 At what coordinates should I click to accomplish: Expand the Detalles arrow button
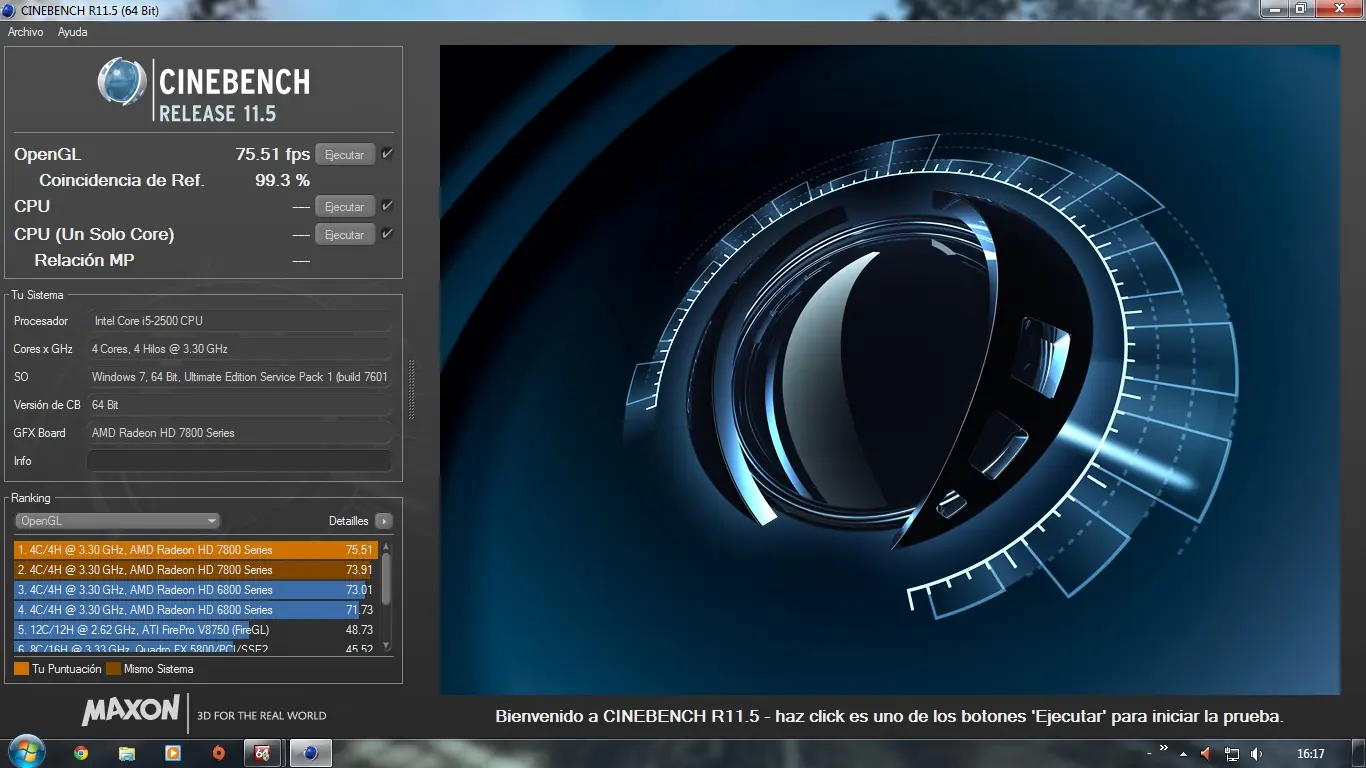384,521
